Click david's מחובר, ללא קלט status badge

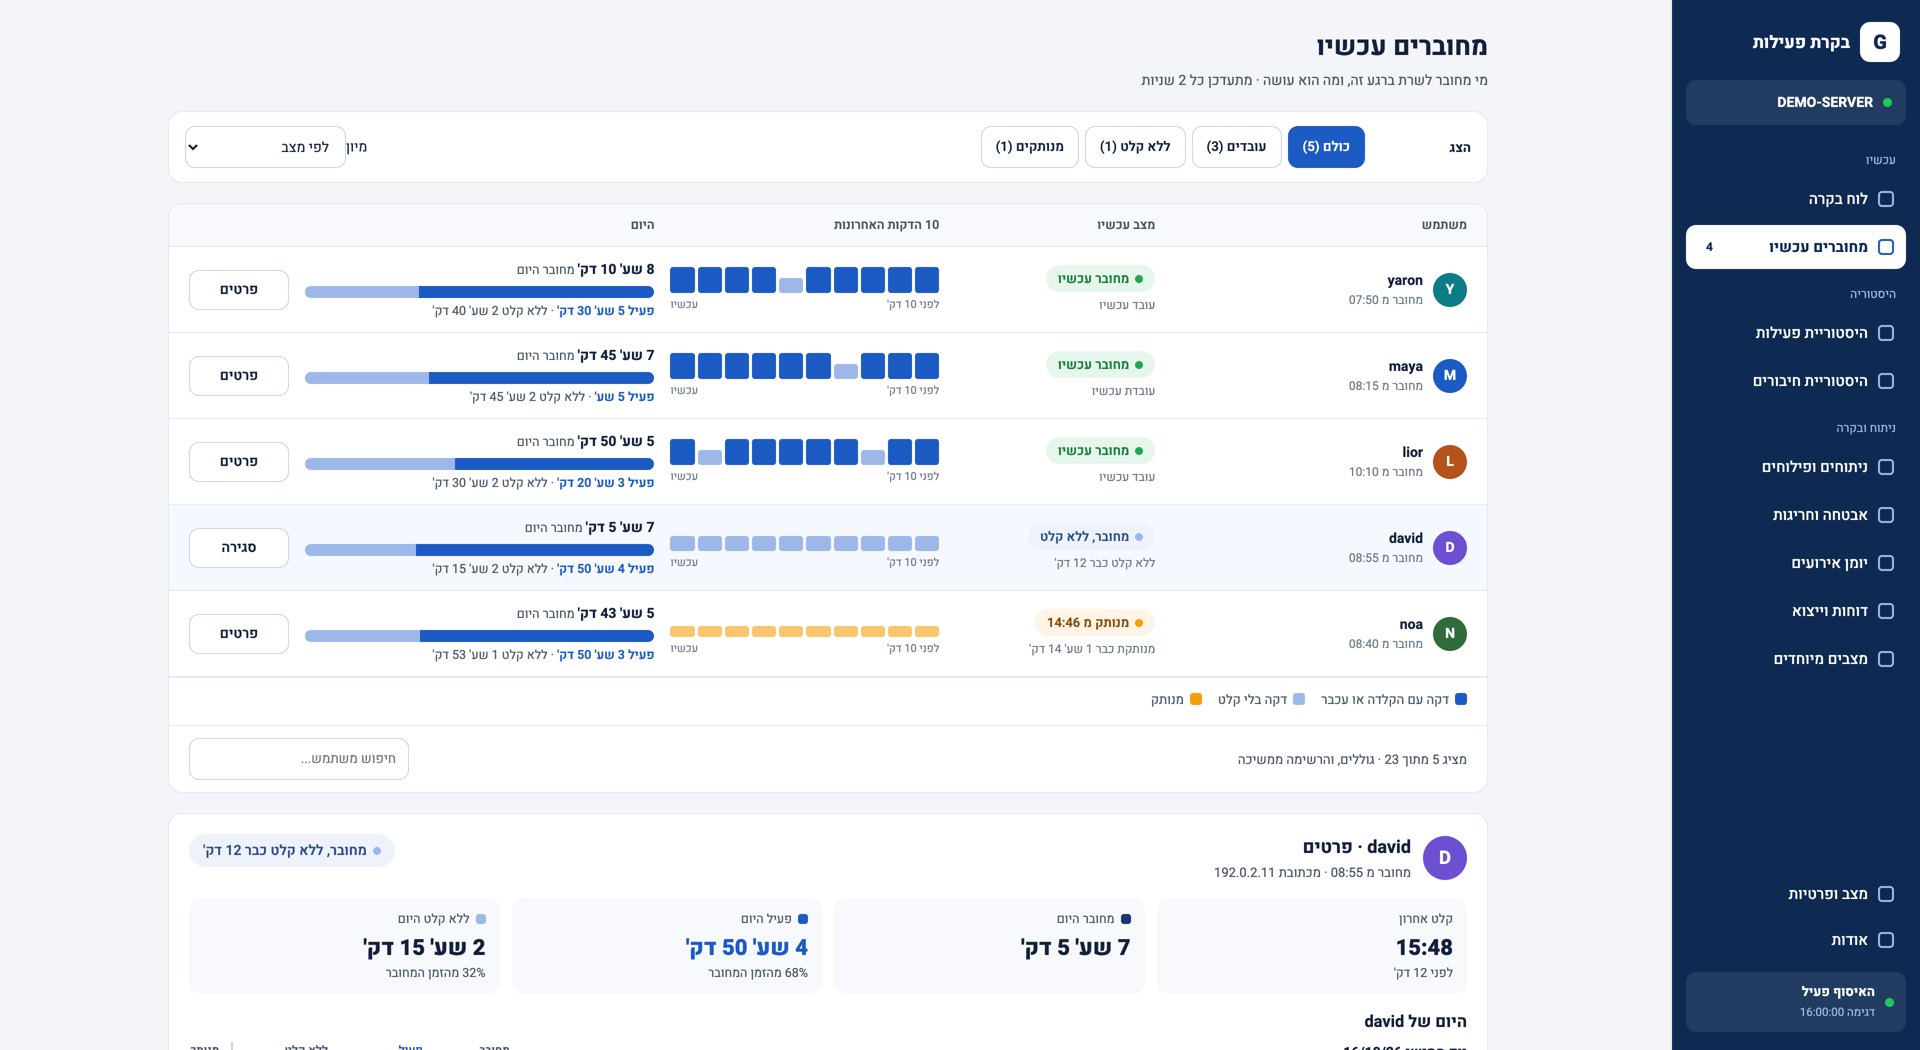pyautogui.click(x=1091, y=537)
